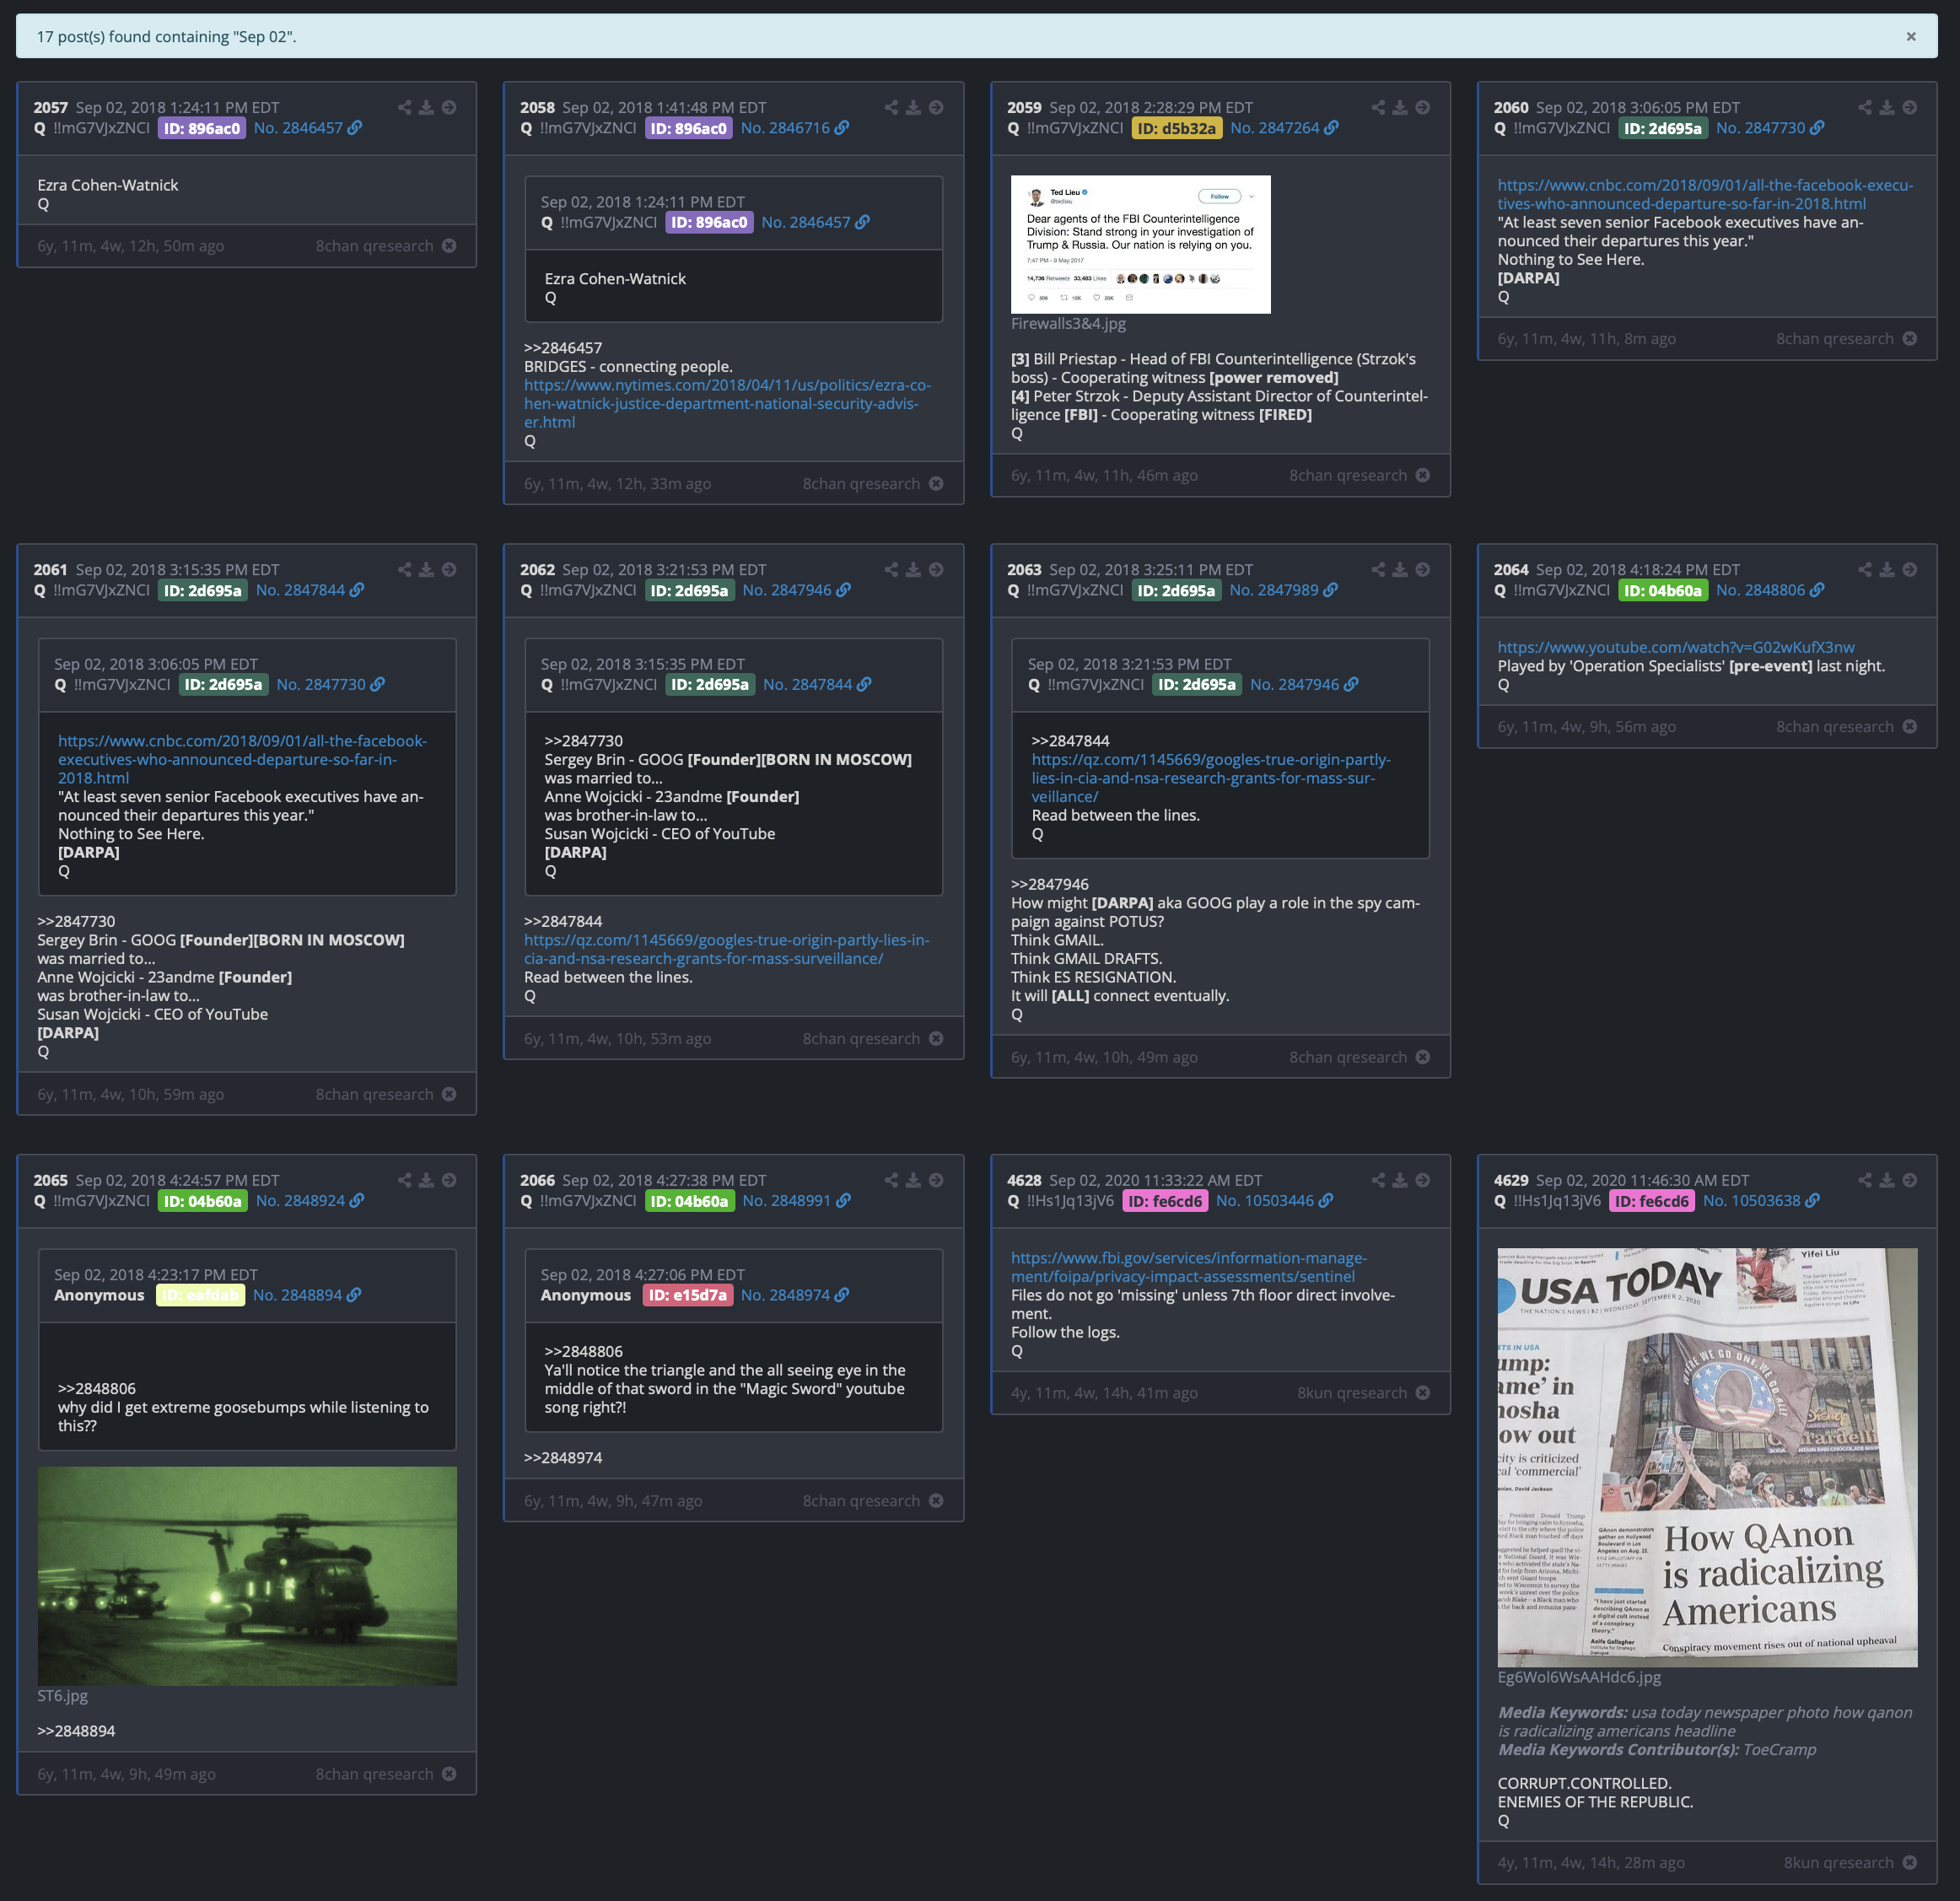
Task: Click the >>2847946 reference in post 2063
Action: 1050,885
